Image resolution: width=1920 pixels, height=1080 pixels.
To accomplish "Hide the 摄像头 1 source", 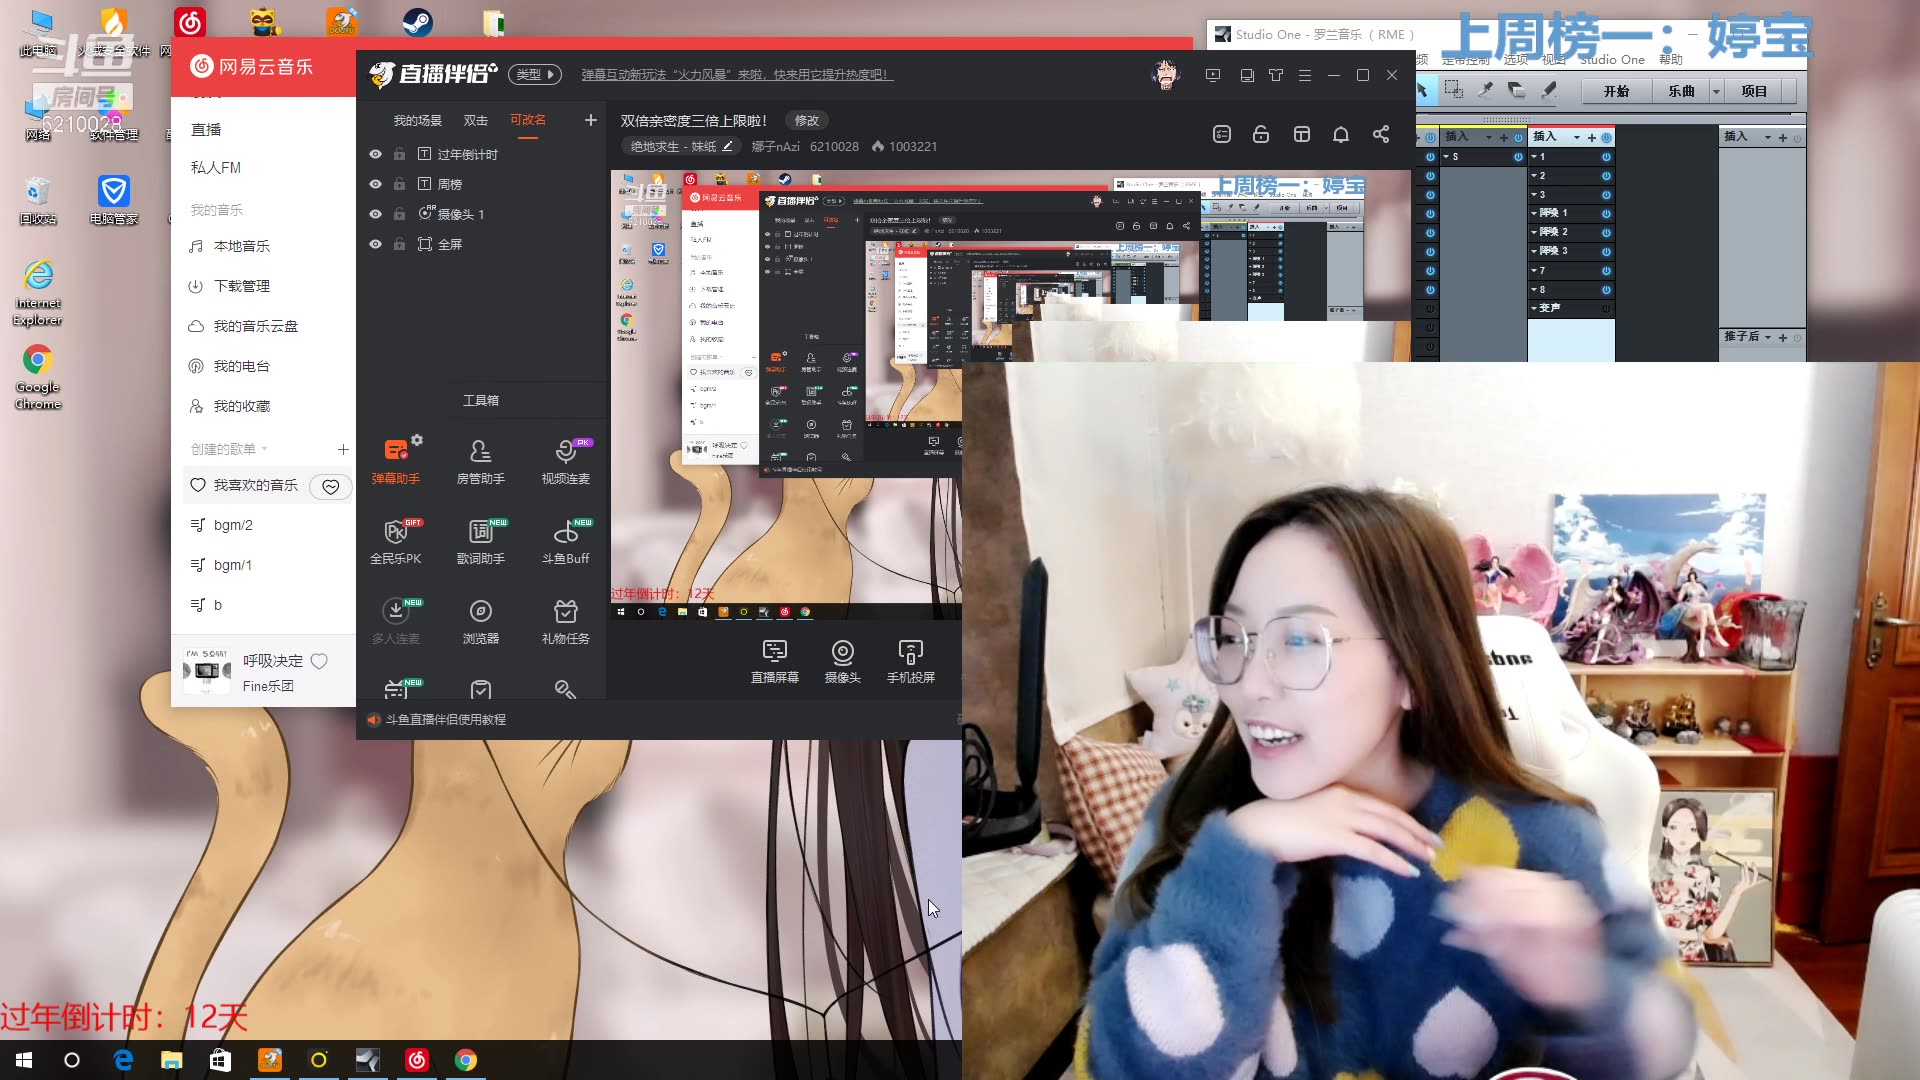I will coord(375,214).
